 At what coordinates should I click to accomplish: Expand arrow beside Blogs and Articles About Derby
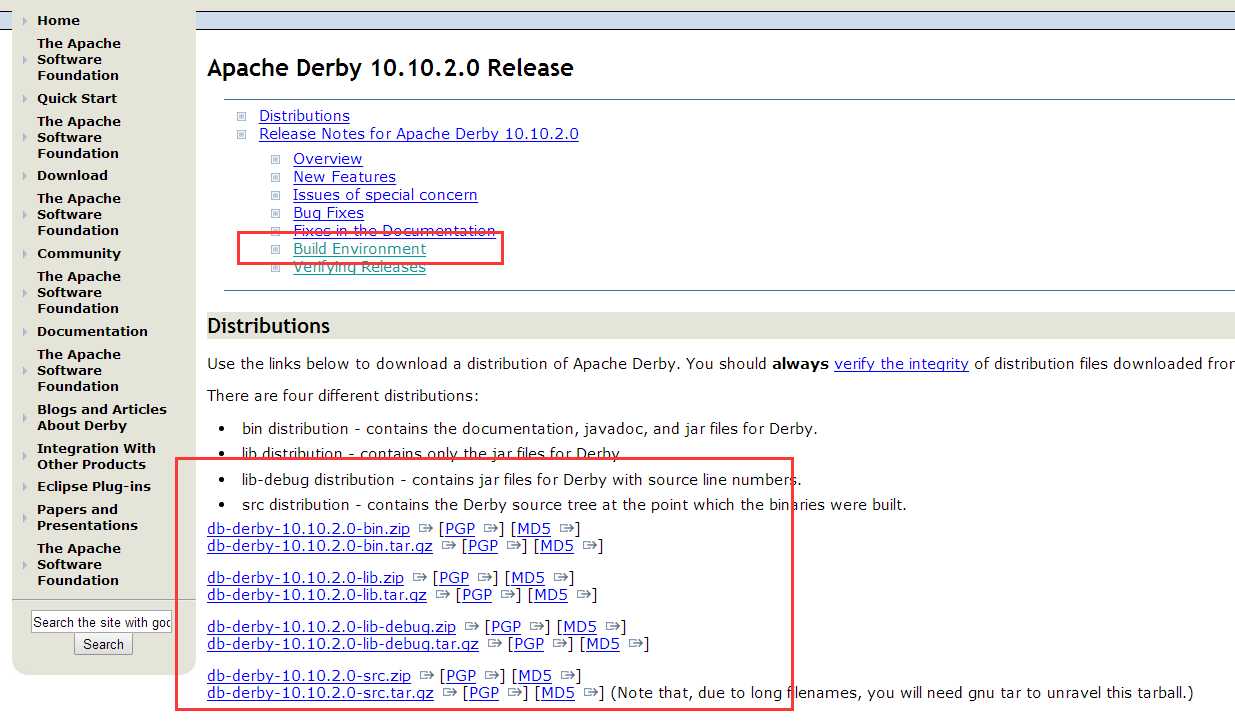[x=24, y=418]
